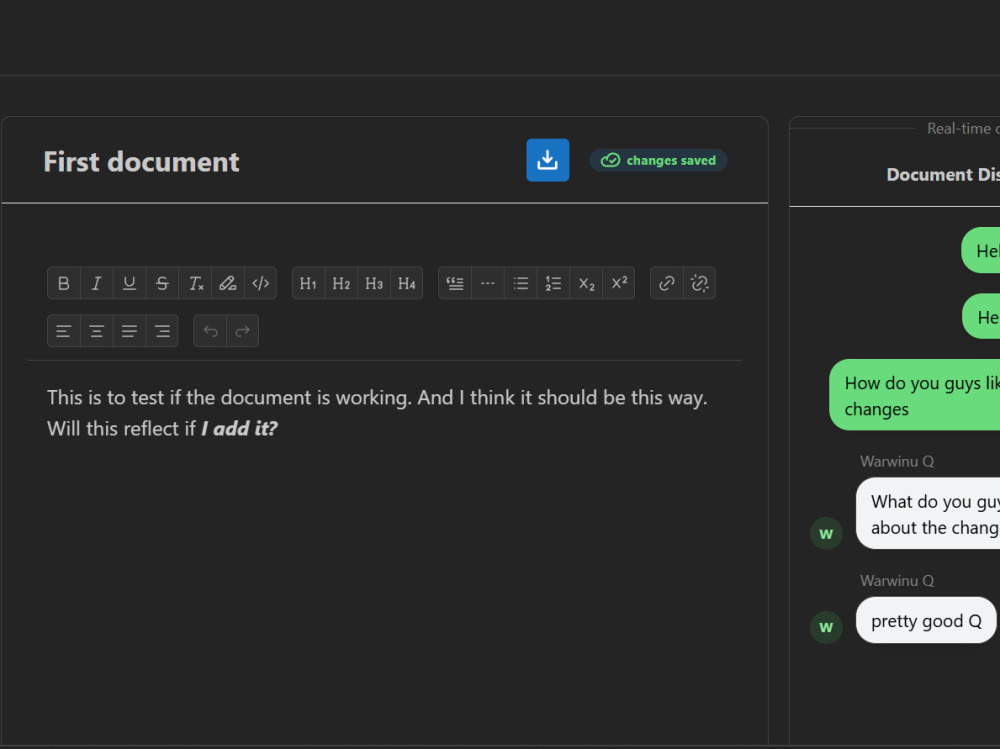Select the 'pretty good Q' chat message
The image size is (1000, 749).
926,621
